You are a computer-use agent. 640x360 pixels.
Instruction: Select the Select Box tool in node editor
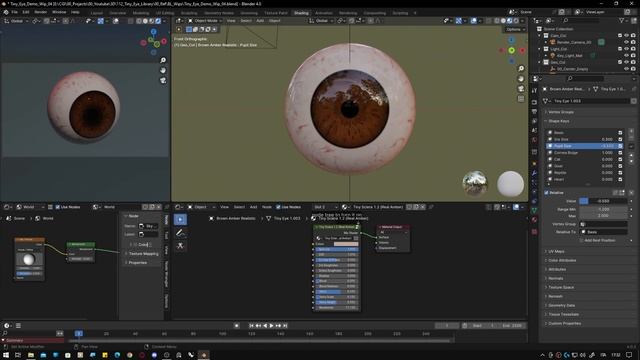tap(180, 220)
